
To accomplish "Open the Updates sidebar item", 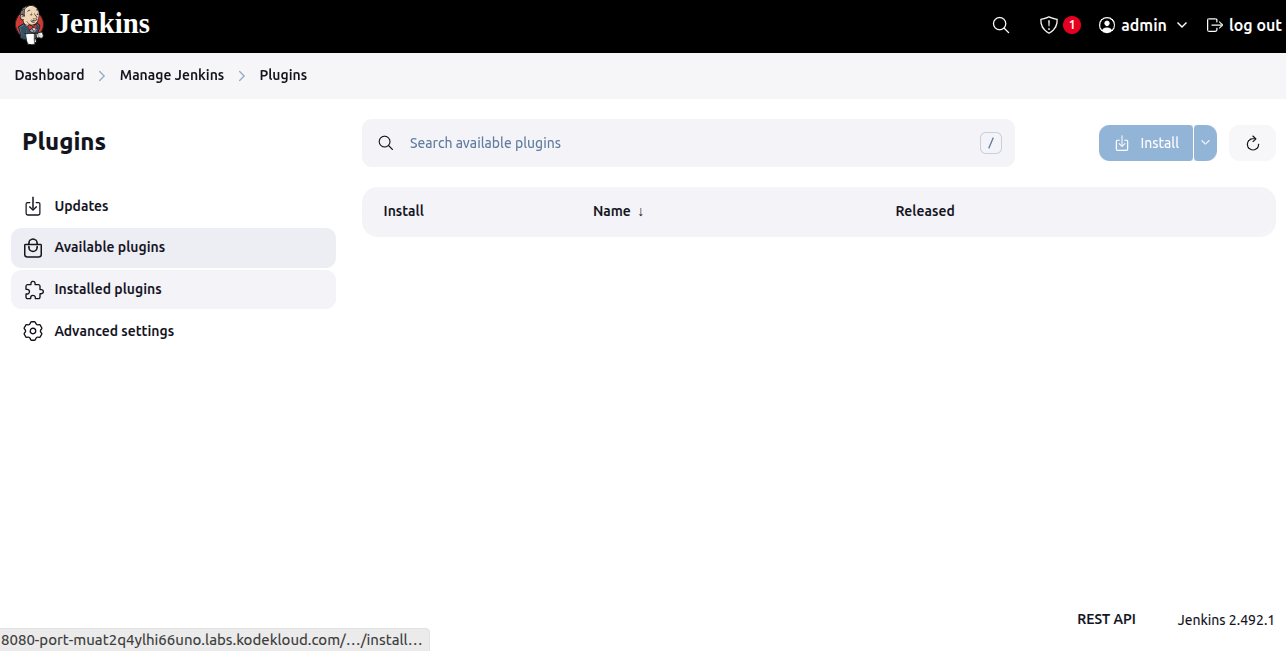I will click(173, 206).
